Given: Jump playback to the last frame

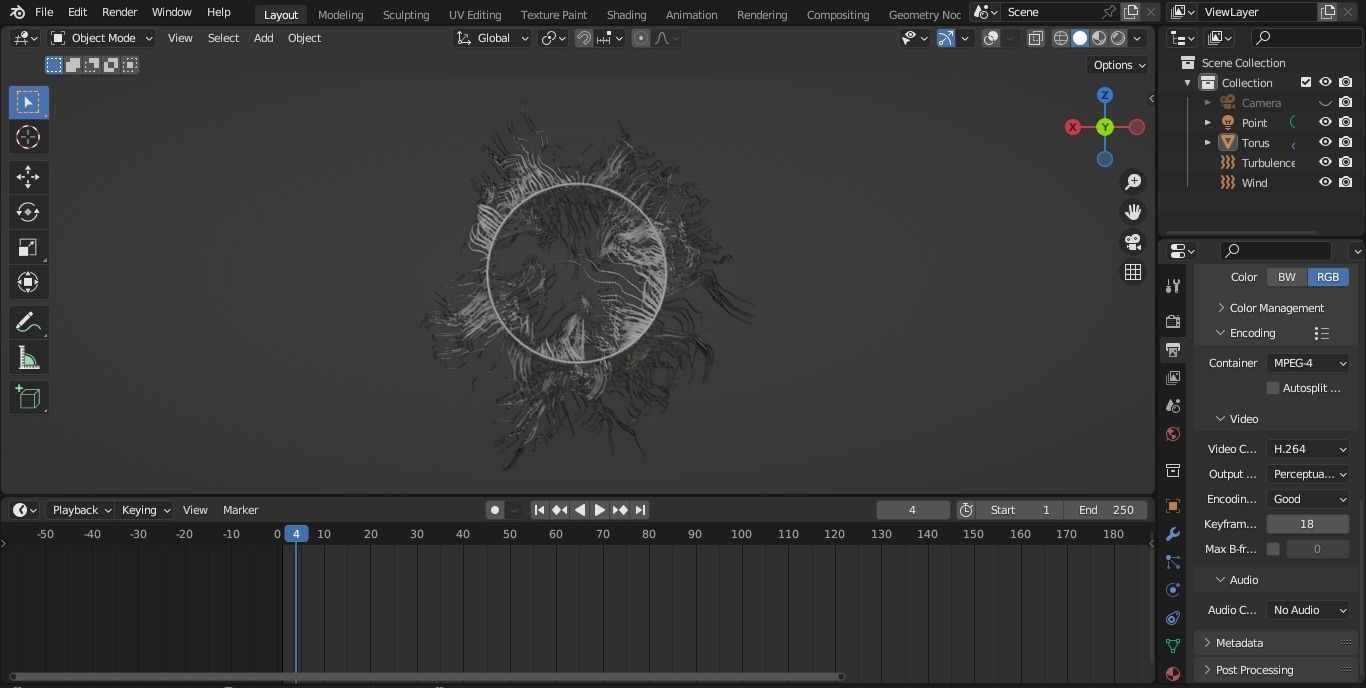Looking at the screenshot, I should click(640, 509).
